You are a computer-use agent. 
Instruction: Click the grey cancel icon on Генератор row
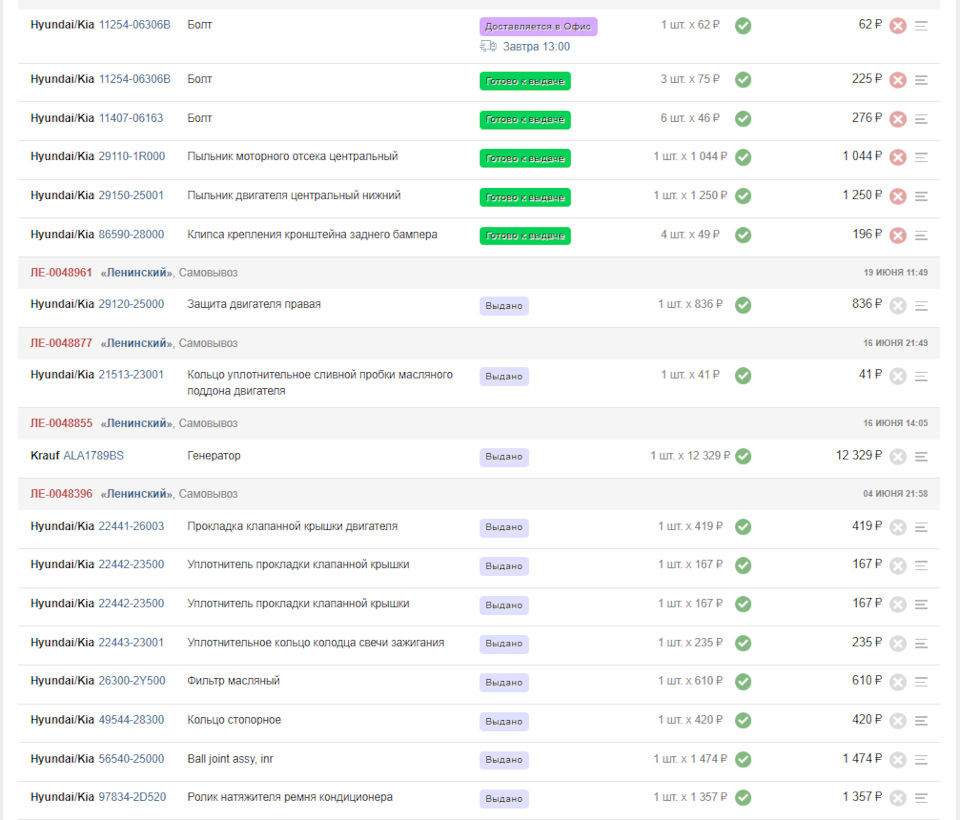898,456
